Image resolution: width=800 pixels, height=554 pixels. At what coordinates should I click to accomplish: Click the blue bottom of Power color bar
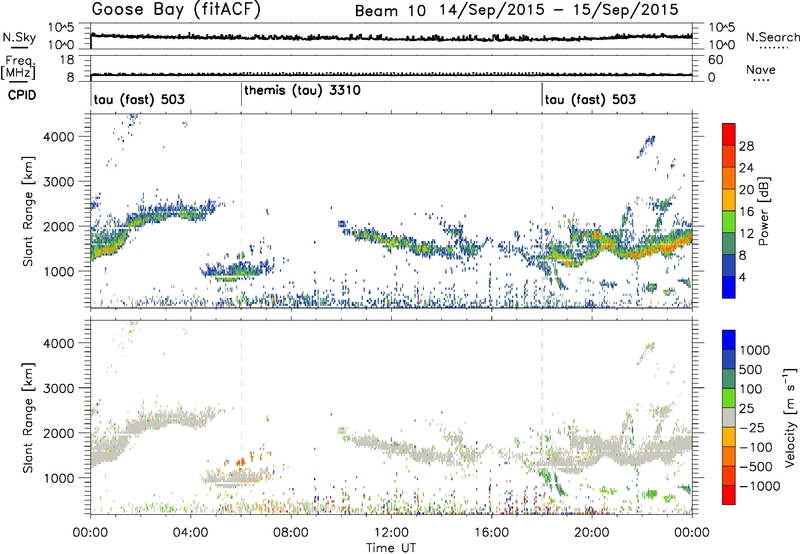(729, 287)
